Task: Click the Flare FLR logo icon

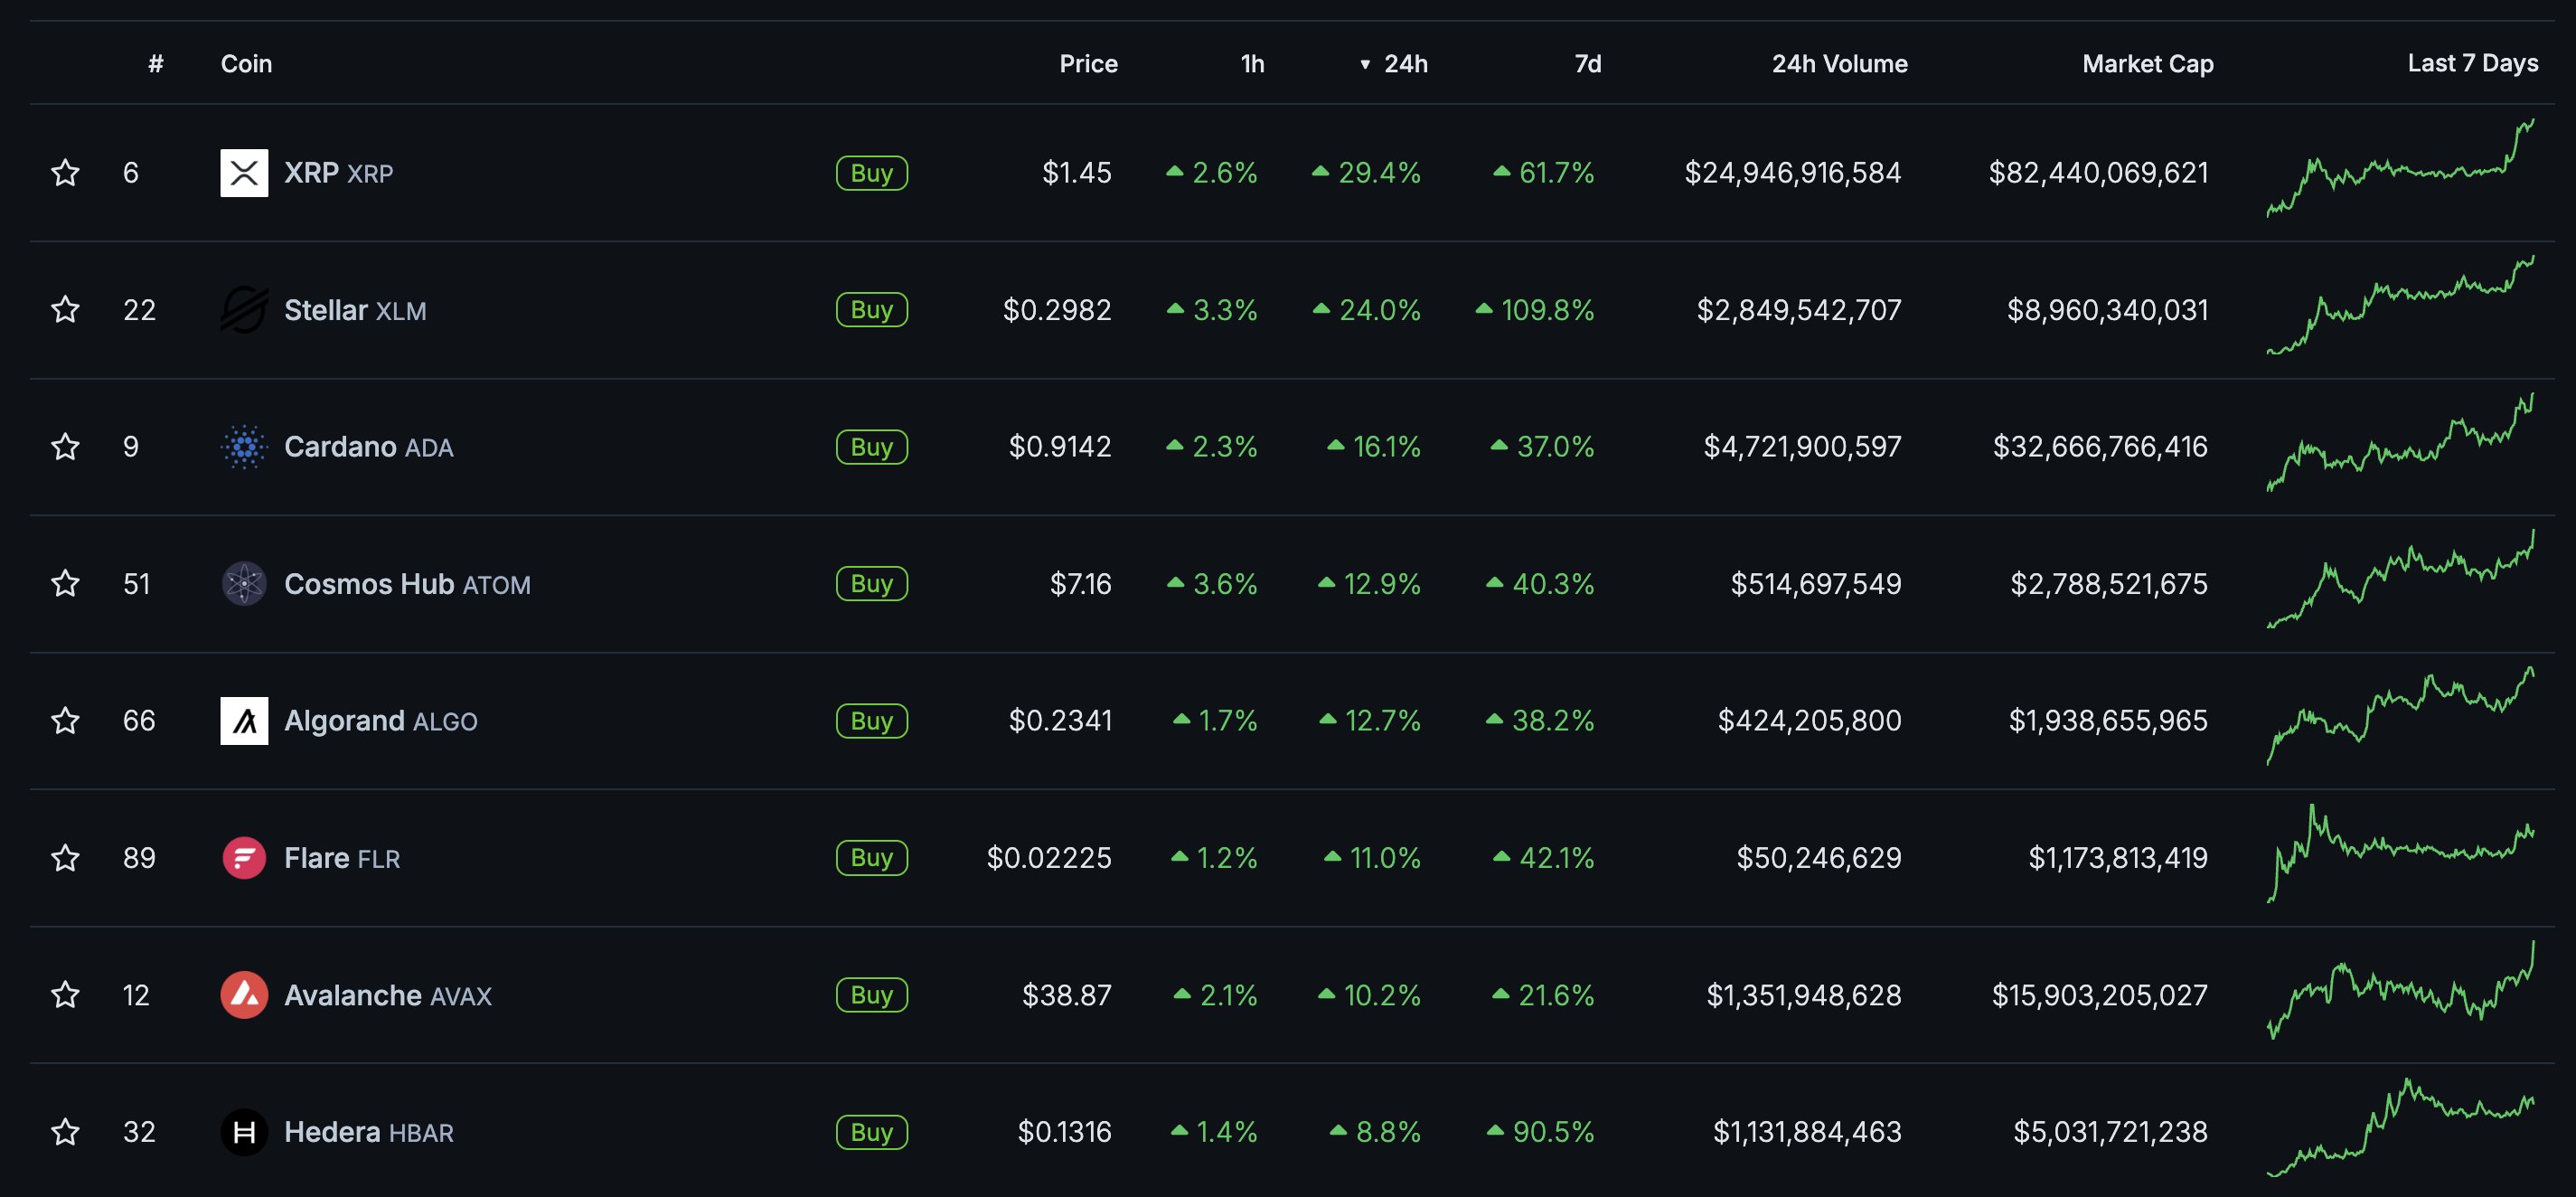Action: coord(244,858)
